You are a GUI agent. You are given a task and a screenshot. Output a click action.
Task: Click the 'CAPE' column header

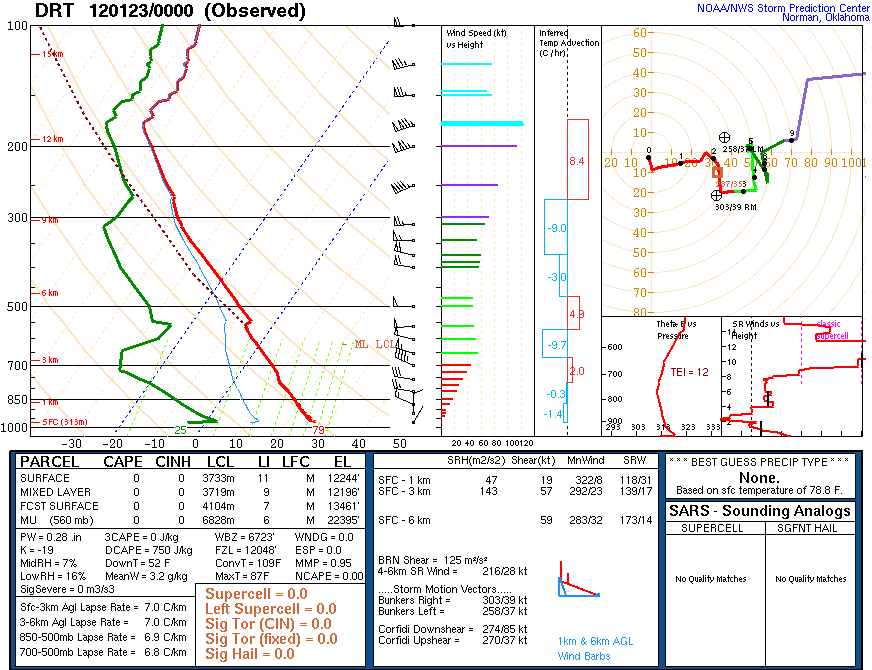[x=123, y=462]
